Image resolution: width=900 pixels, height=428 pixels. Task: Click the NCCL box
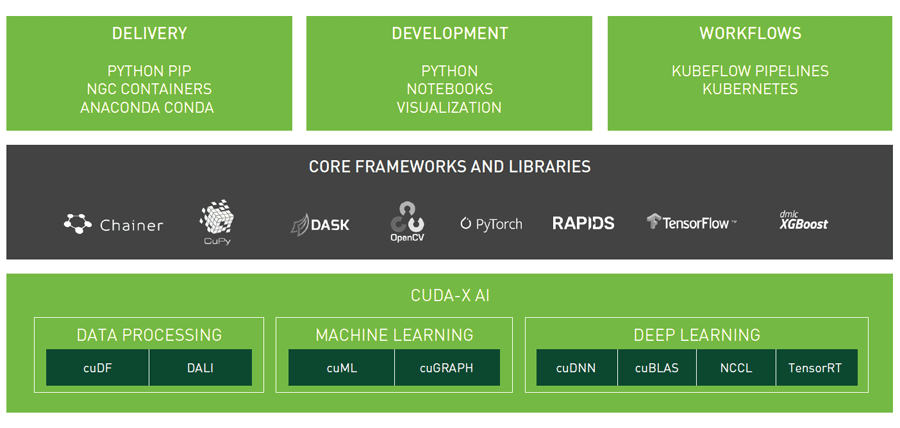click(x=736, y=368)
